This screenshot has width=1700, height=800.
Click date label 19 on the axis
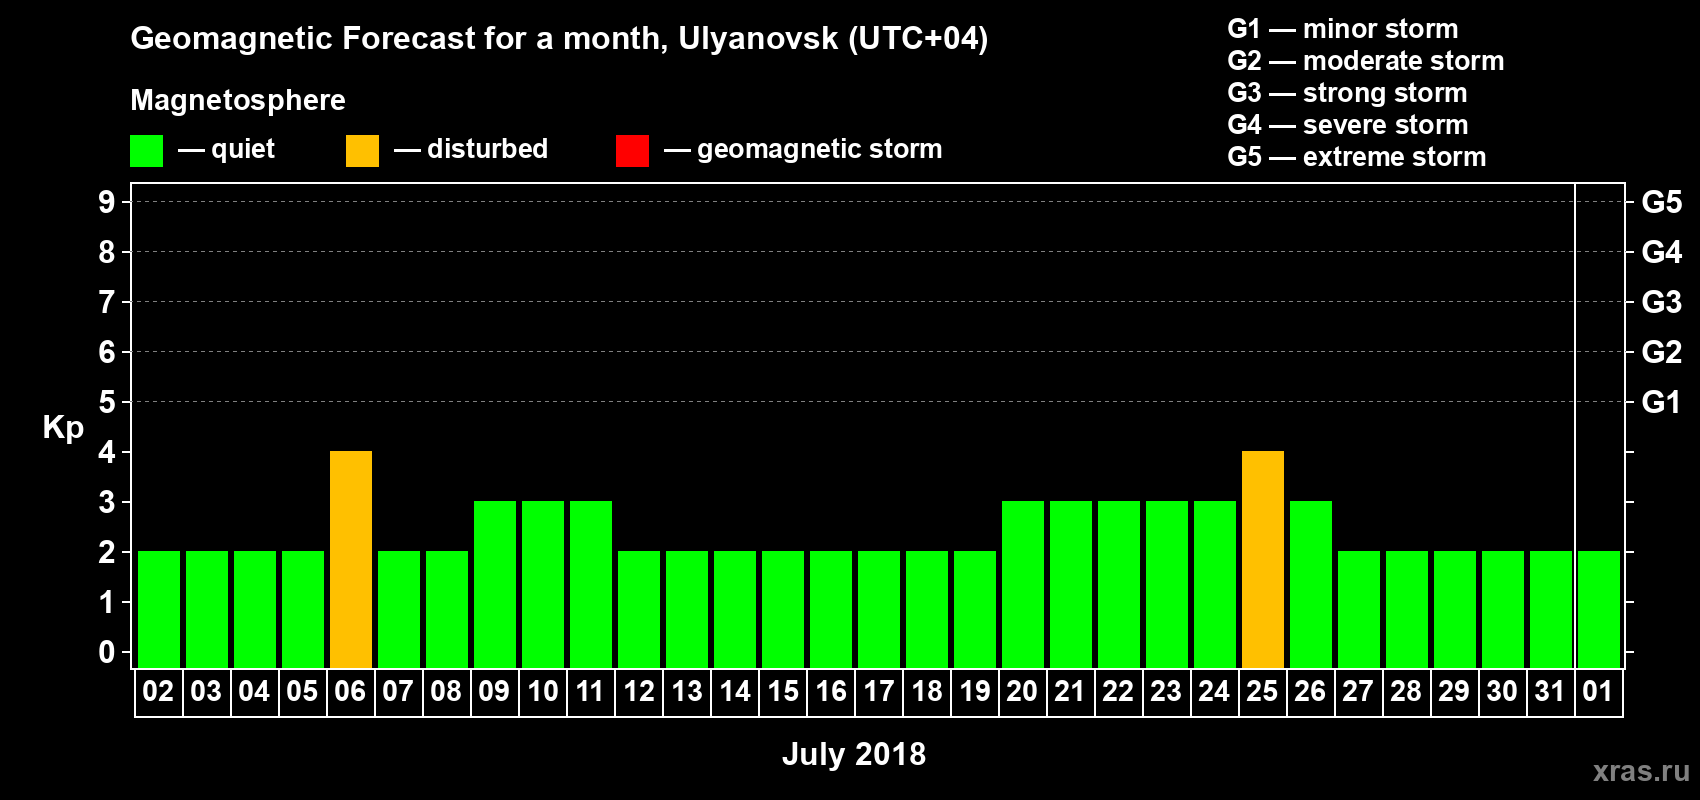974,691
